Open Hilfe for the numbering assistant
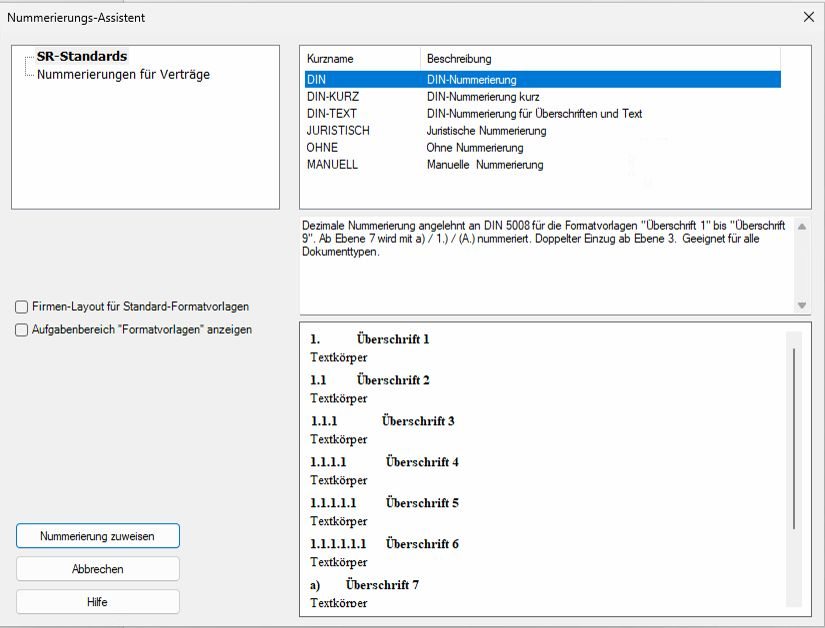Screen dimensions: 825x628 (x=97, y=602)
